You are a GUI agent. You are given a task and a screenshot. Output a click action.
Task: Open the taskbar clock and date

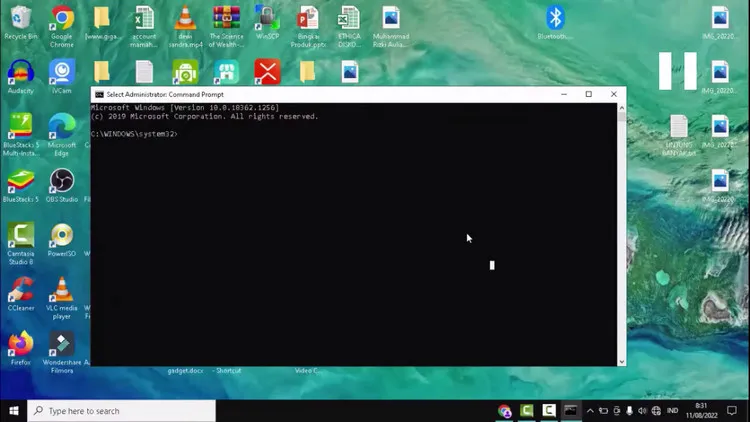point(701,411)
